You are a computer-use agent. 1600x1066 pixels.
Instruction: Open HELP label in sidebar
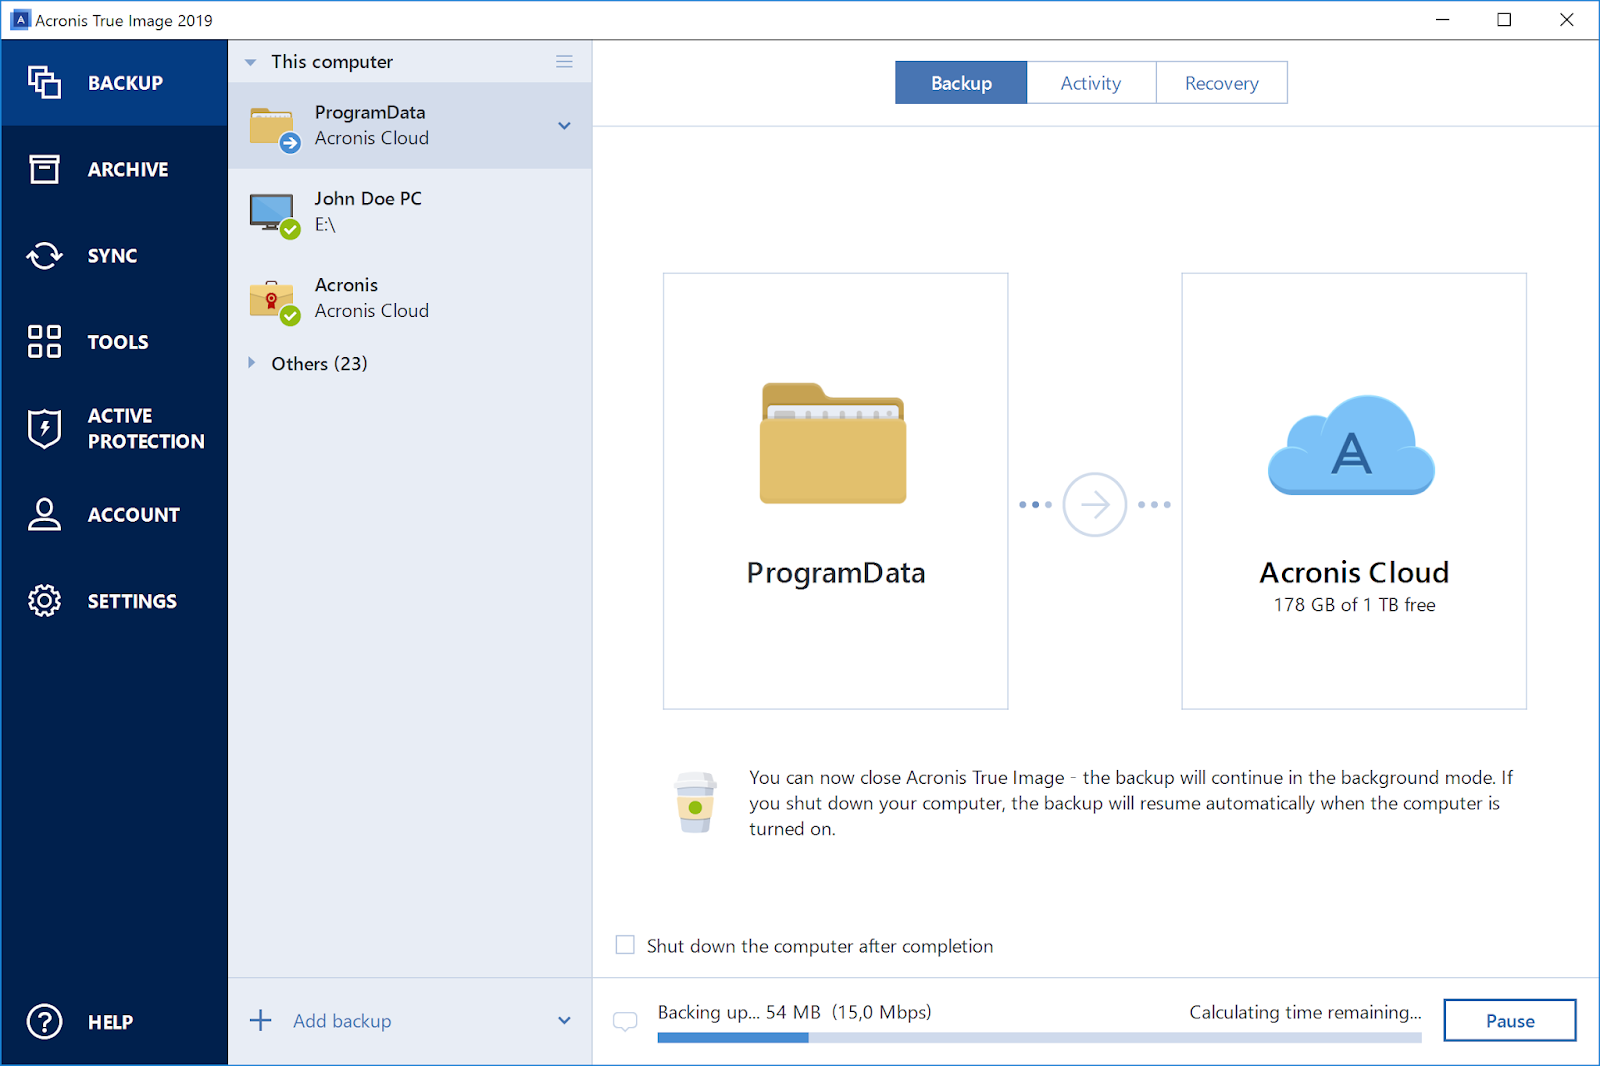110,1022
